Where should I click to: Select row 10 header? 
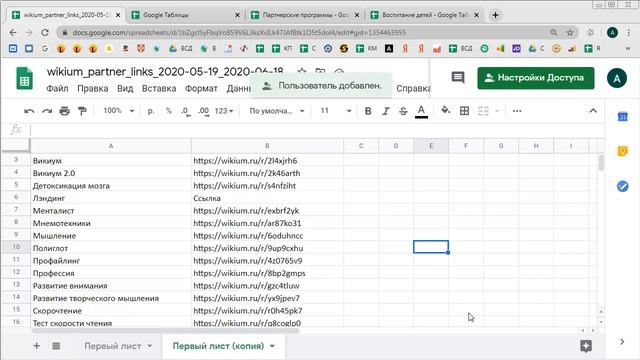pos(16,247)
